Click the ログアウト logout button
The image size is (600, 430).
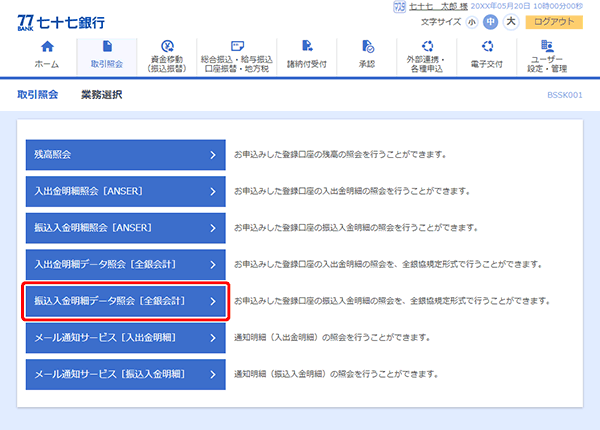[554, 22]
